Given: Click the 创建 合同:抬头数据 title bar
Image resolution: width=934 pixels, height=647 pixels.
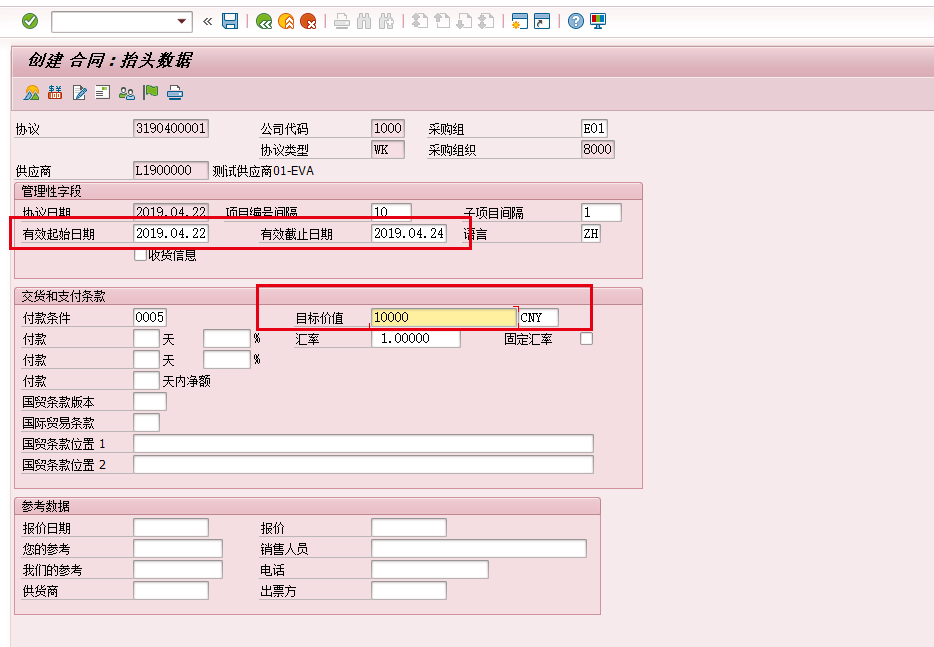Looking at the screenshot, I should pos(110,60).
